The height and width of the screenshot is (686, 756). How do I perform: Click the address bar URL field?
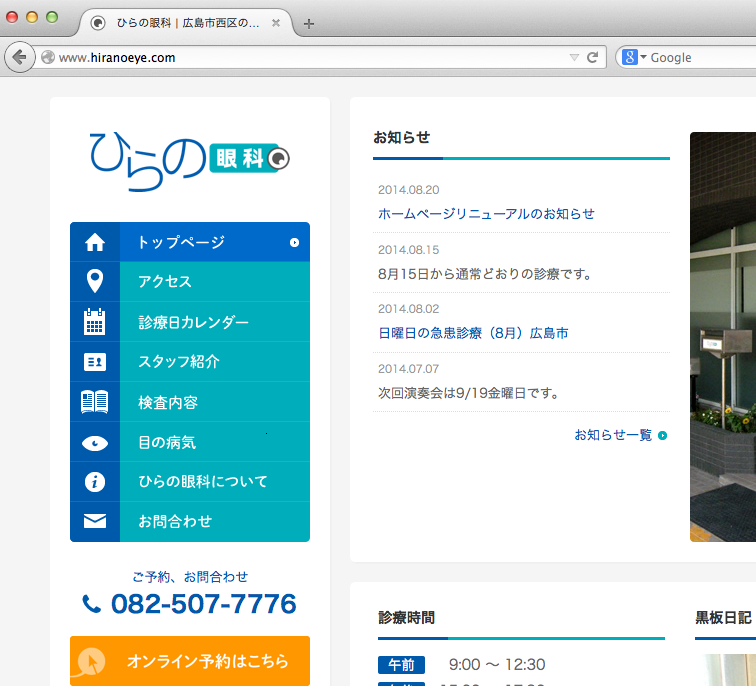(x=300, y=58)
